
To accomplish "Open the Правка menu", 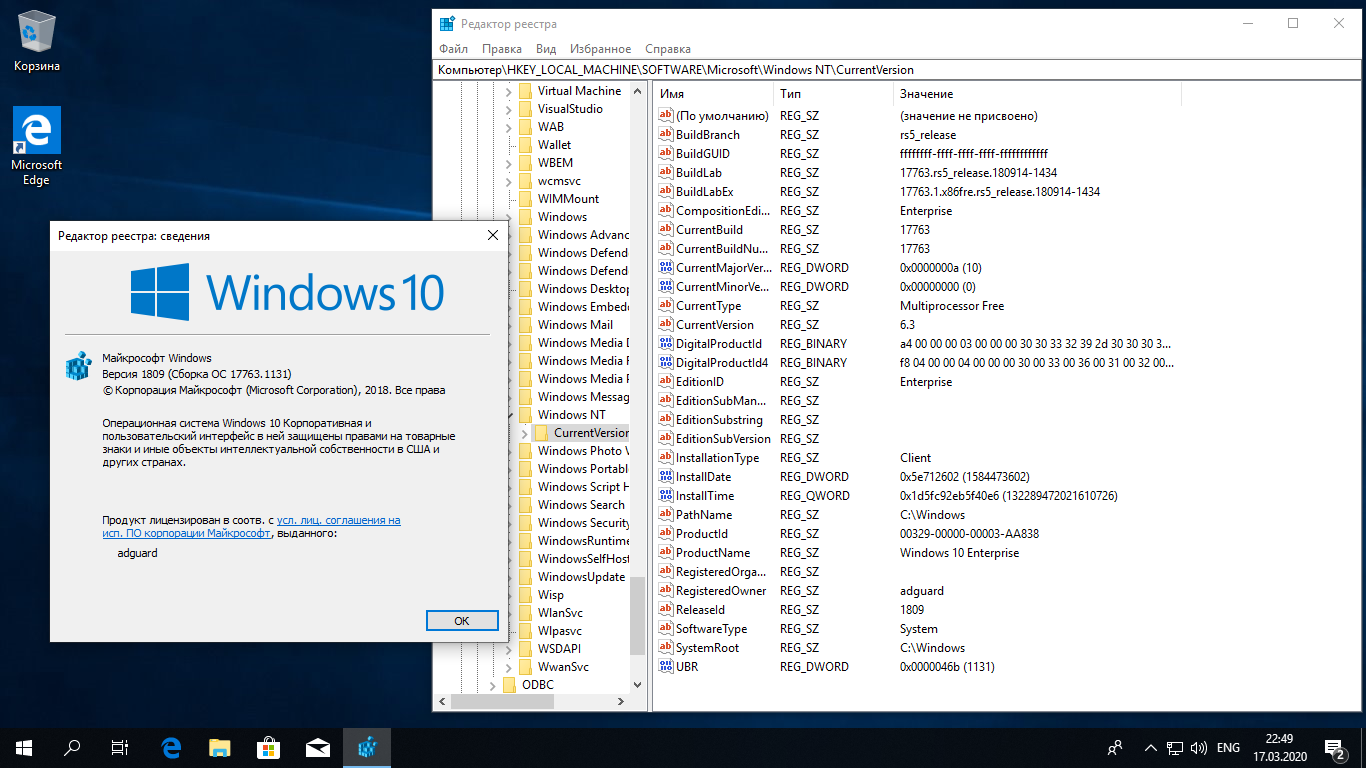I will pyautogui.click(x=501, y=49).
